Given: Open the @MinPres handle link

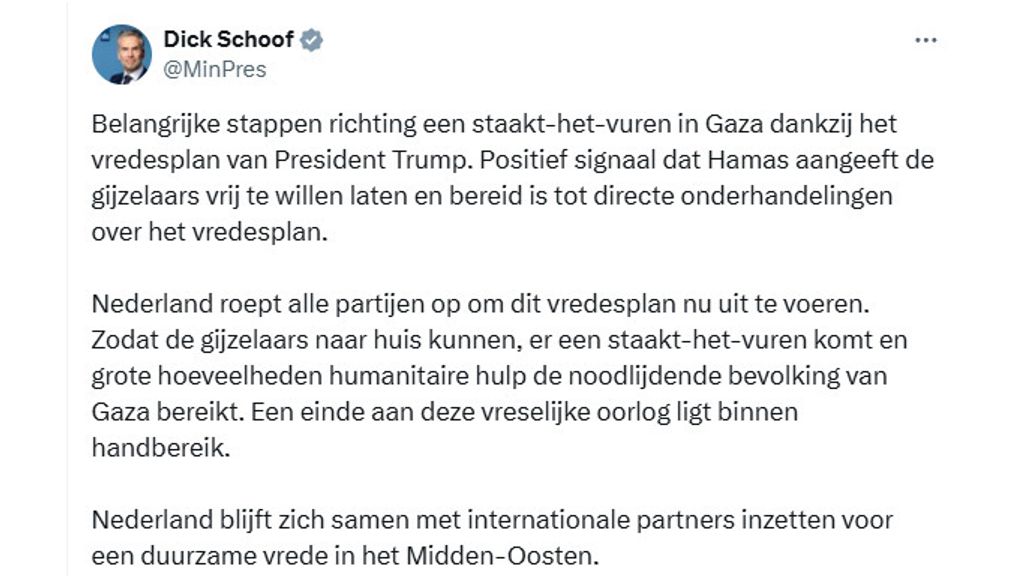Looking at the screenshot, I should click(215, 69).
